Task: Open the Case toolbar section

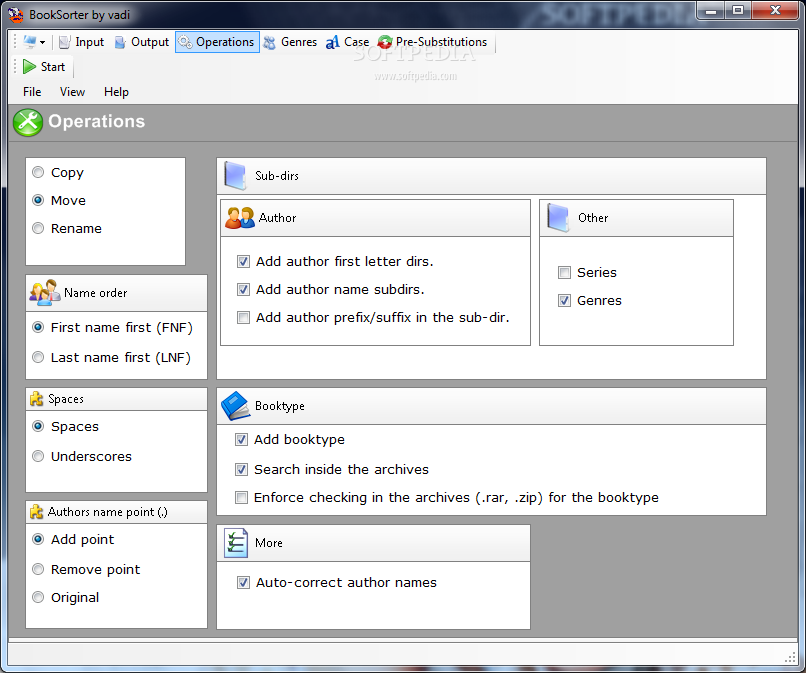Action: (x=347, y=42)
